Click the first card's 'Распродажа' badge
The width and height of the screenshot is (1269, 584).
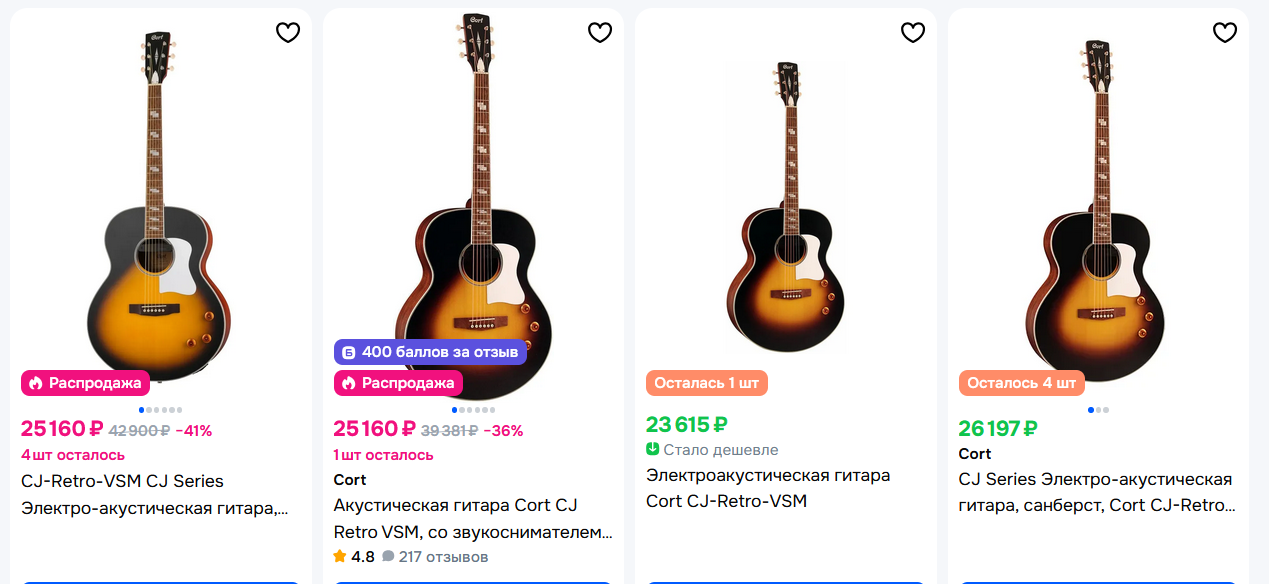[x=85, y=383]
